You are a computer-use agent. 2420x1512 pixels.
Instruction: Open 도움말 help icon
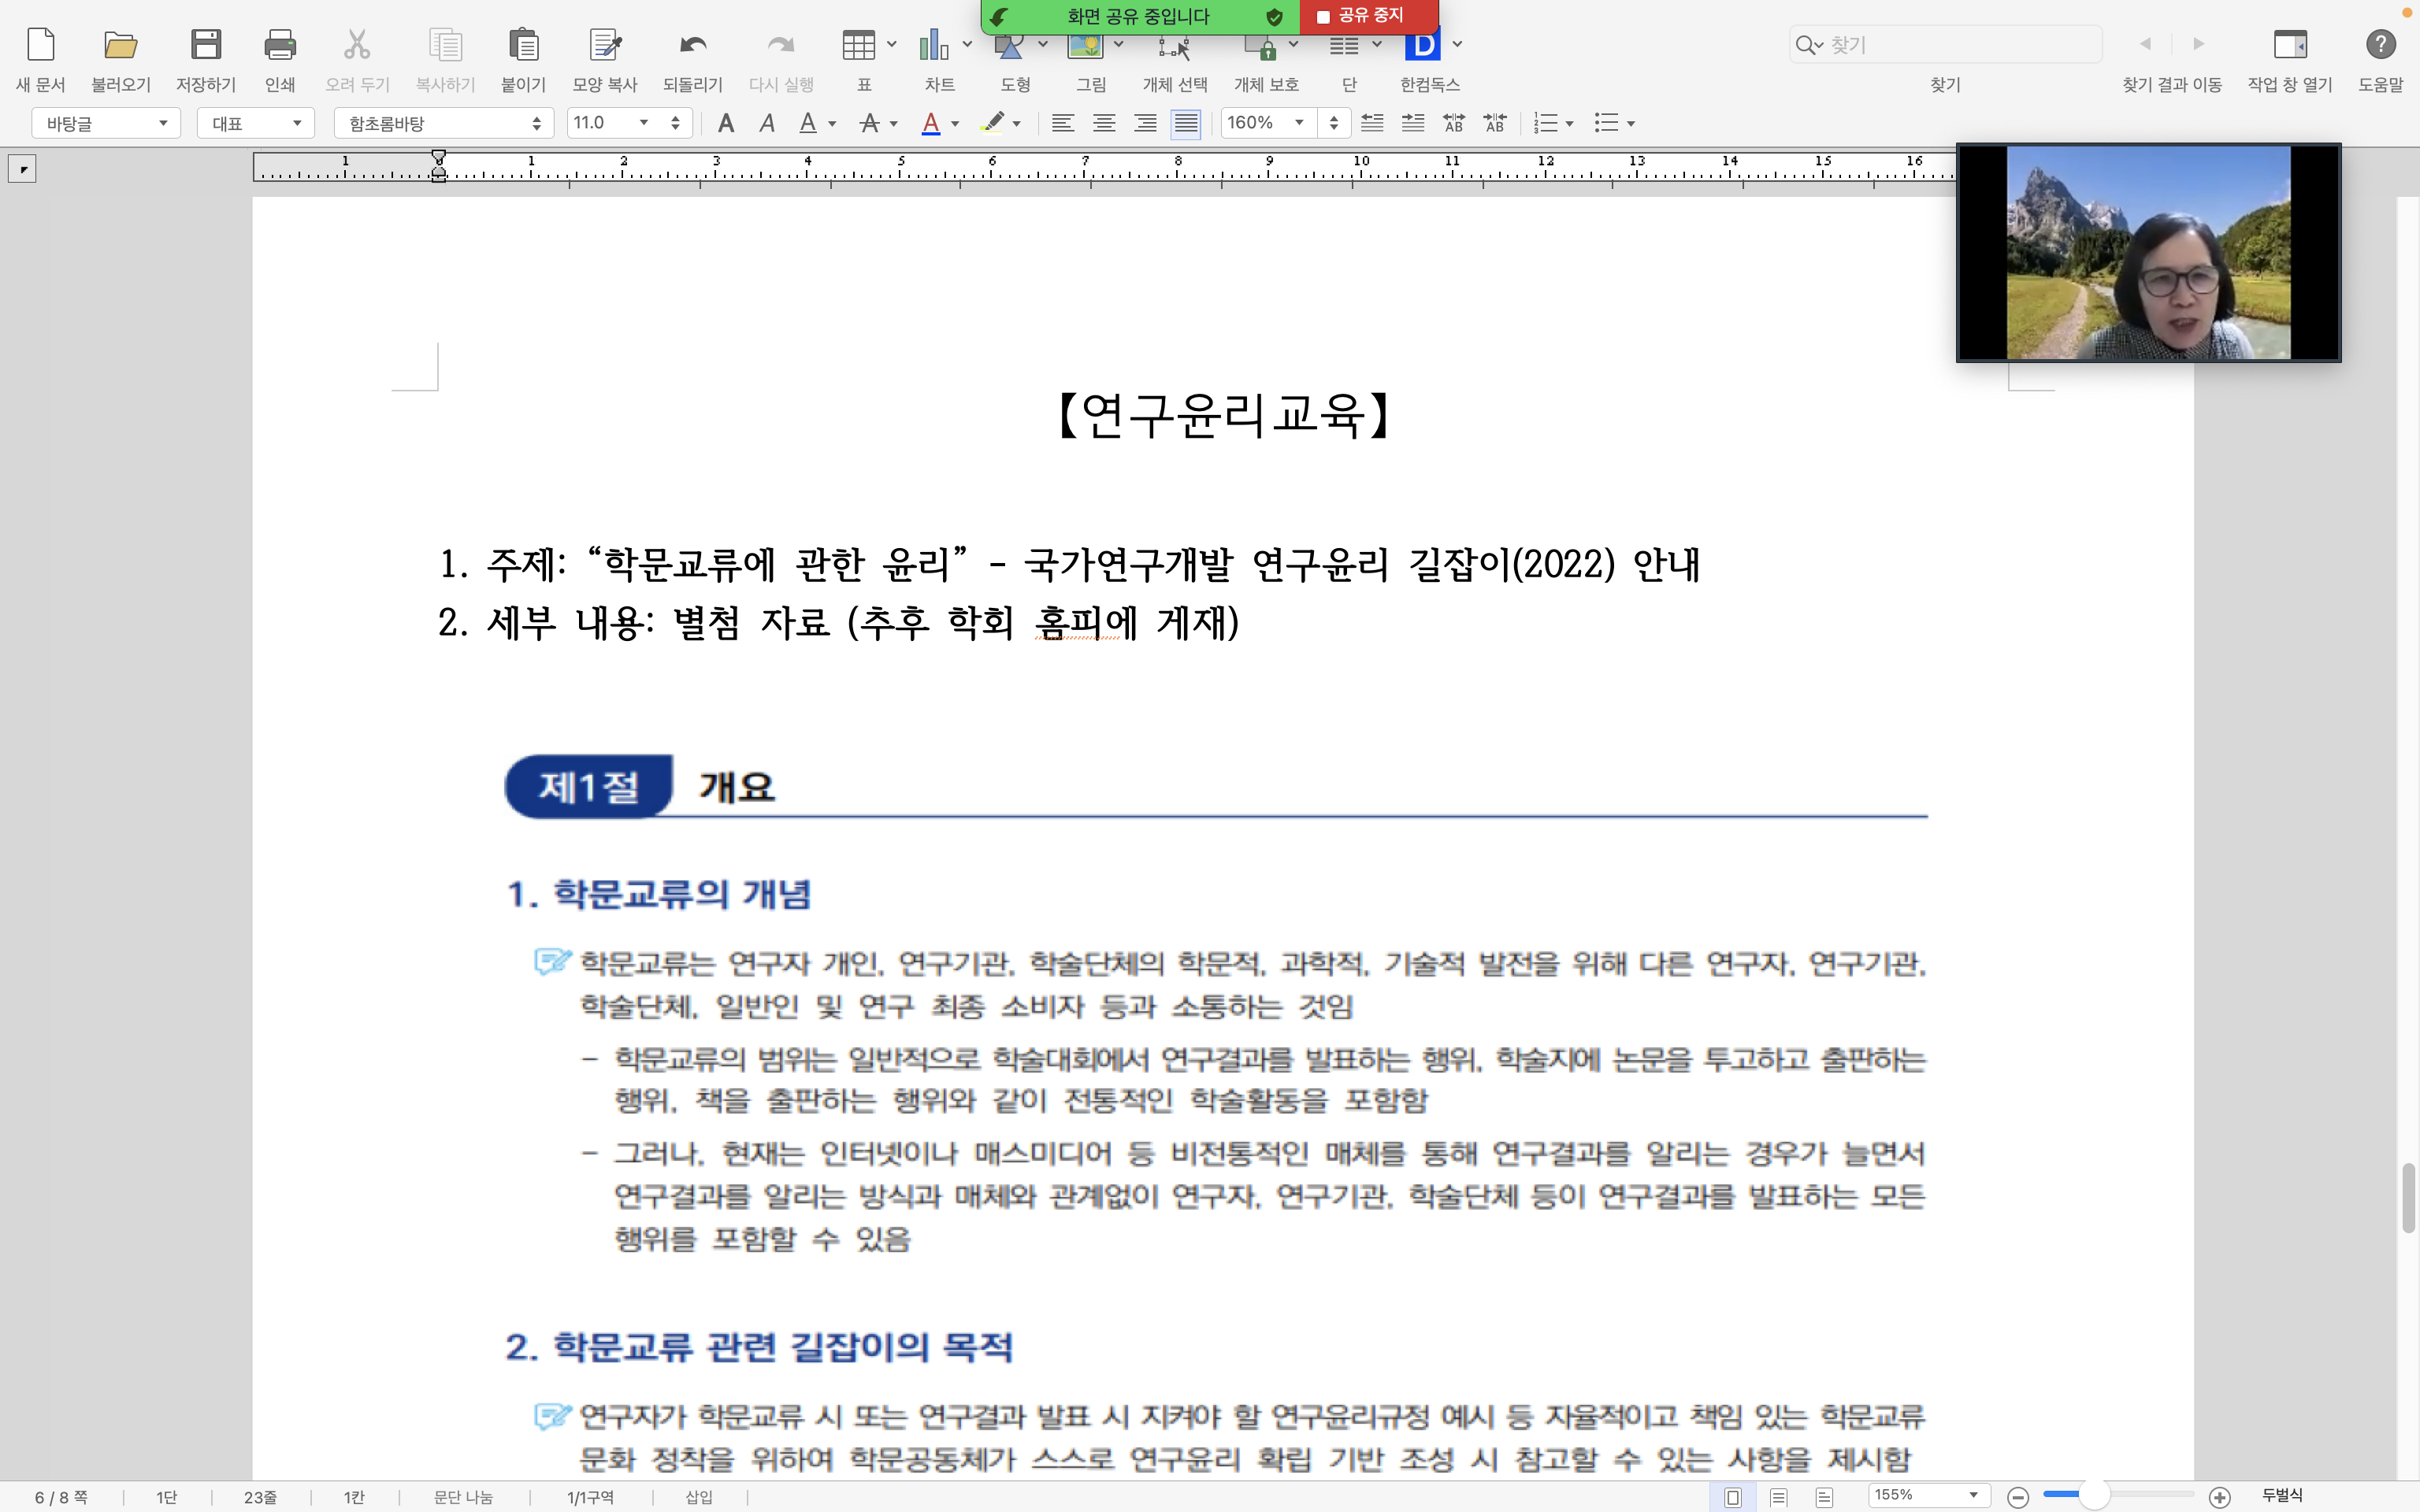2380,45
